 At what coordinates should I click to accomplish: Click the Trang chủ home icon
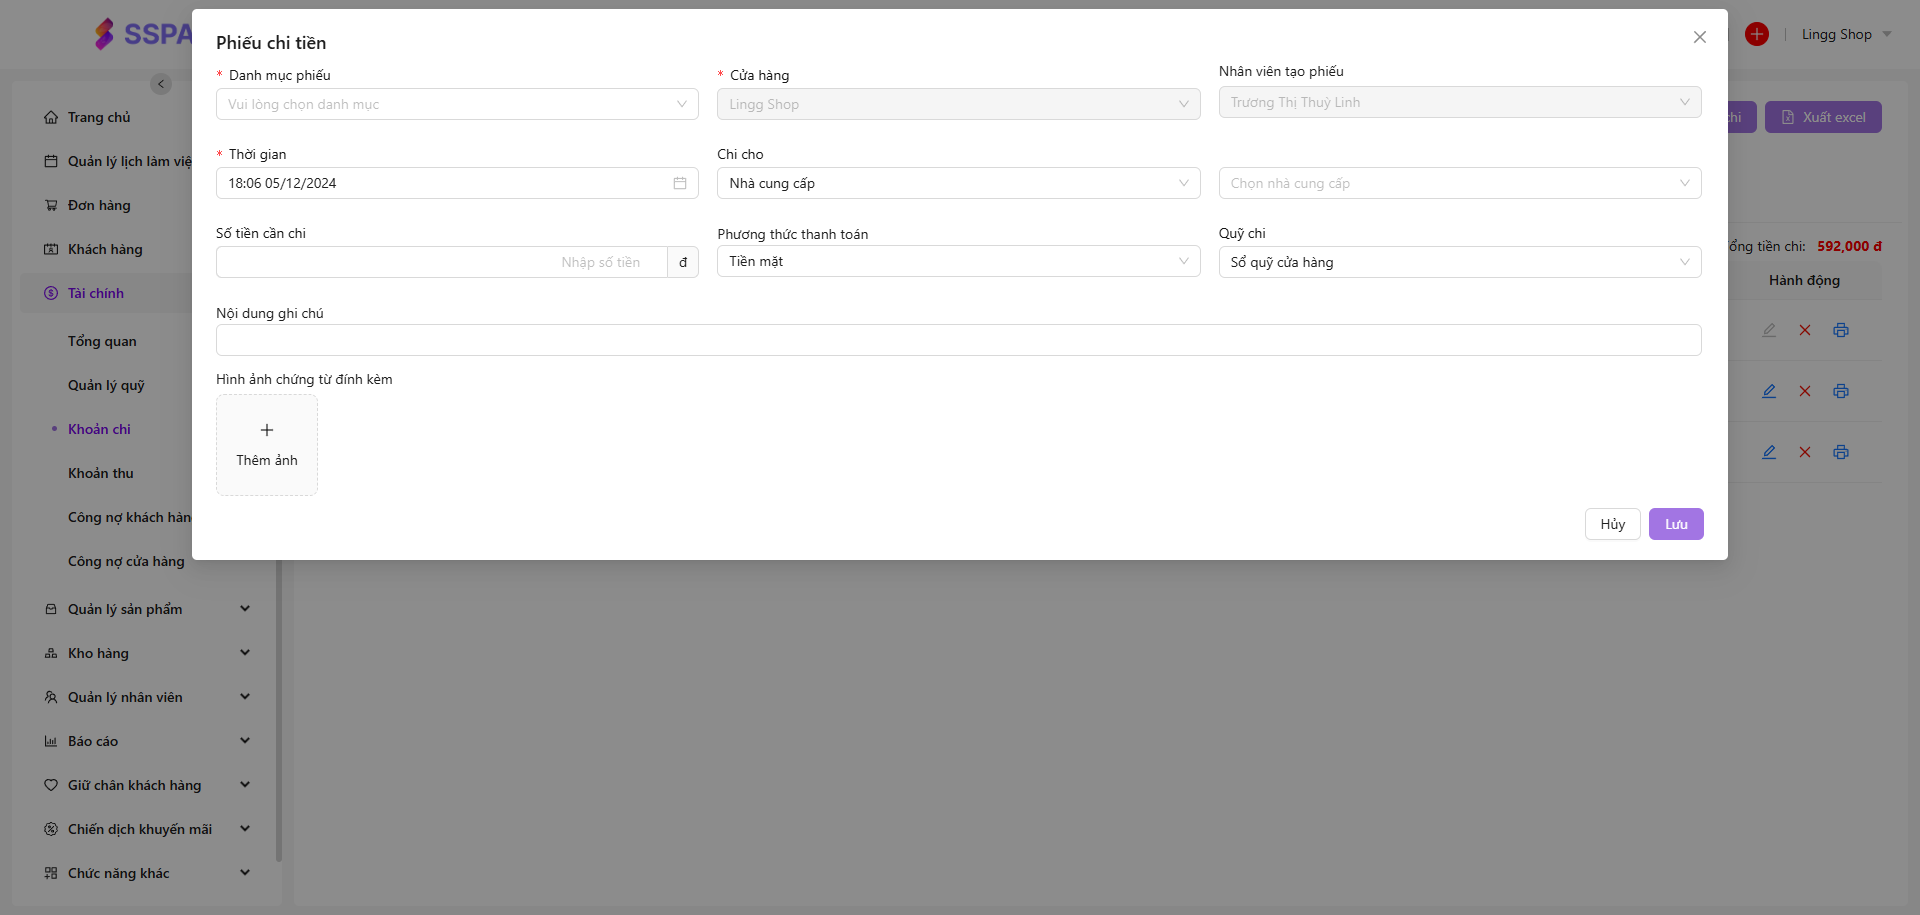pos(51,117)
